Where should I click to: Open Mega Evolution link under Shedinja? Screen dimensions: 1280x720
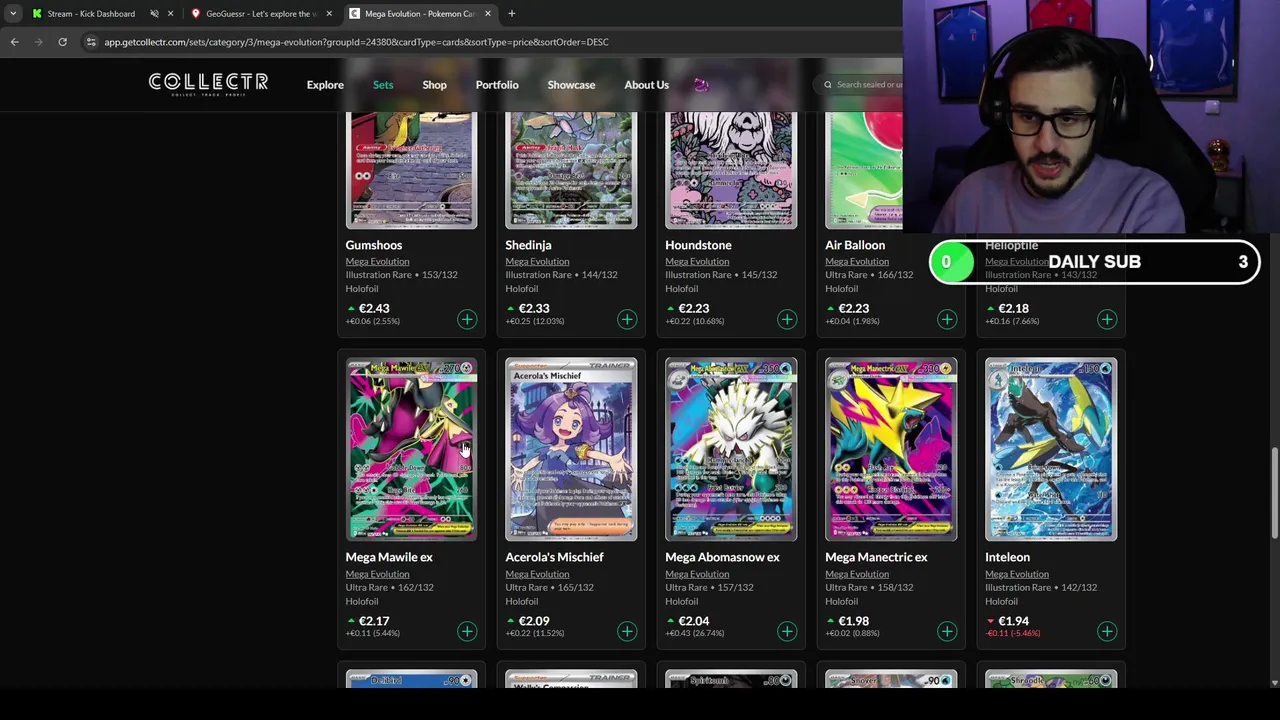coord(537,261)
